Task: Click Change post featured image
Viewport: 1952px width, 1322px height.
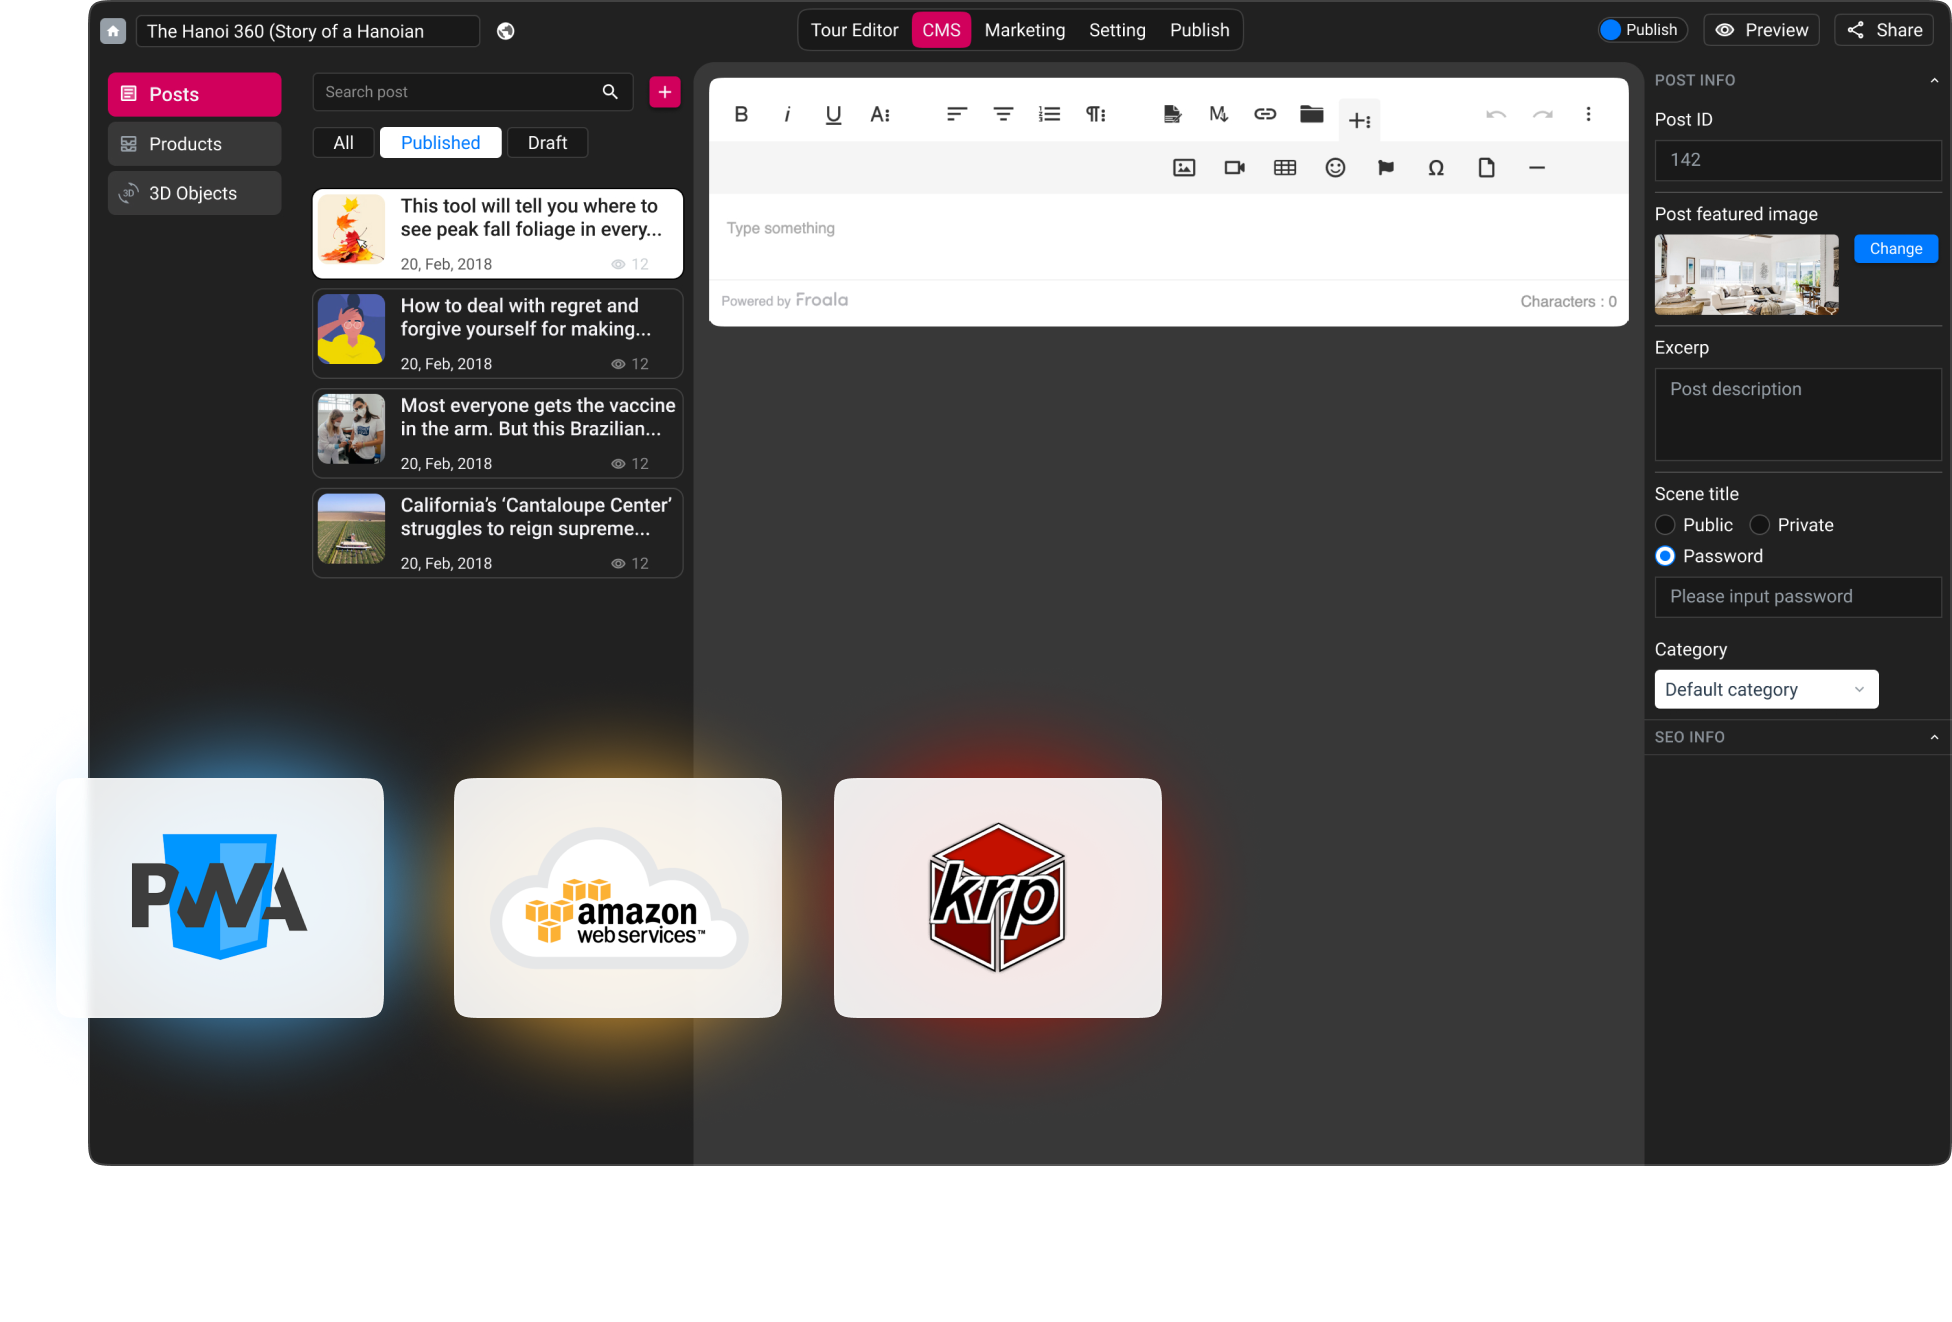Action: coord(1896,246)
